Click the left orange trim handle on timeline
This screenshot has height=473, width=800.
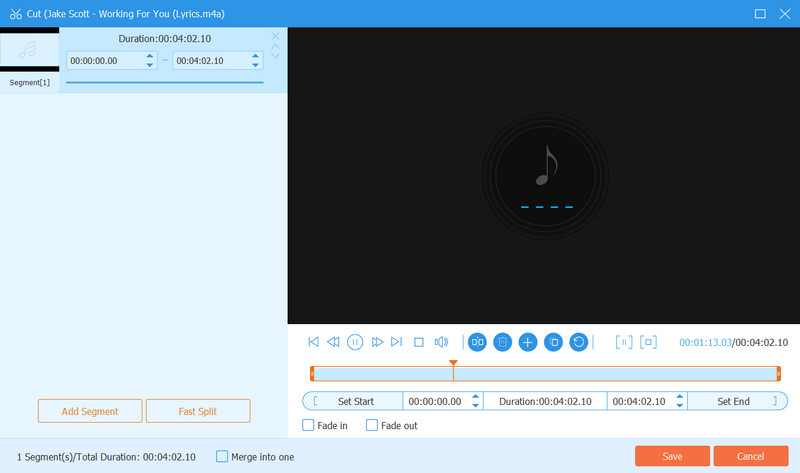(x=312, y=374)
